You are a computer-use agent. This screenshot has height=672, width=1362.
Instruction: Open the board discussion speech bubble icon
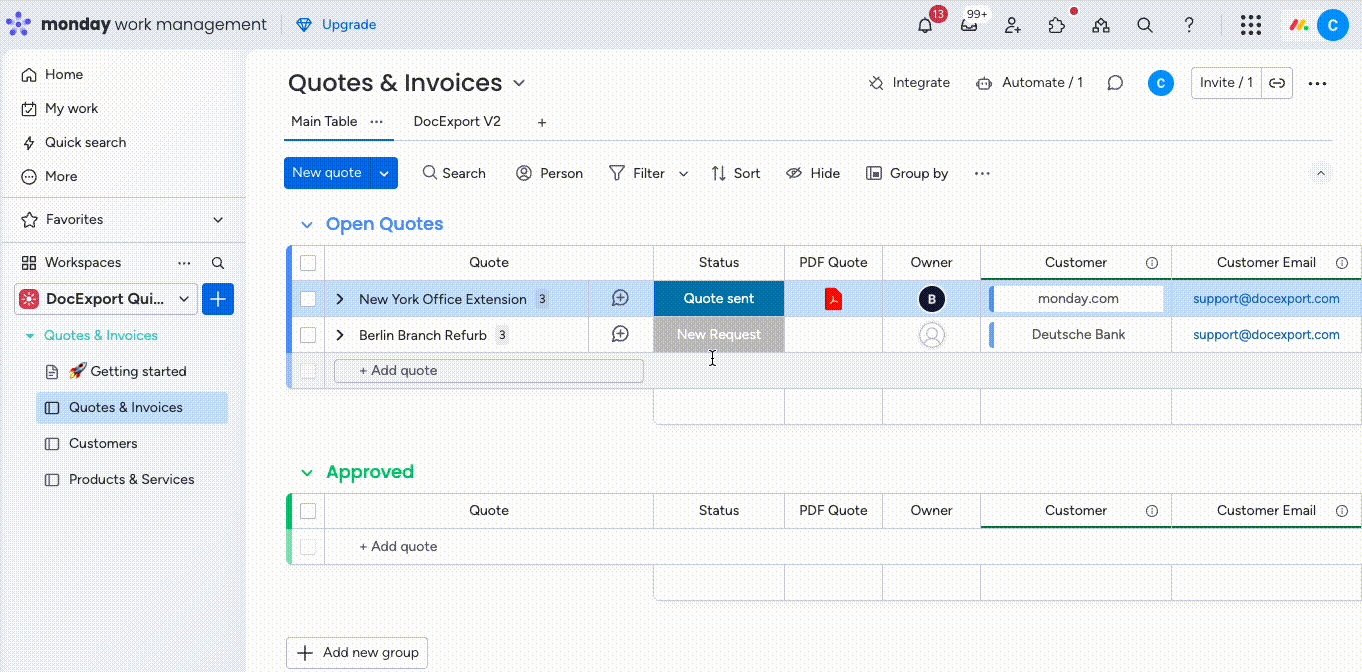click(1115, 83)
